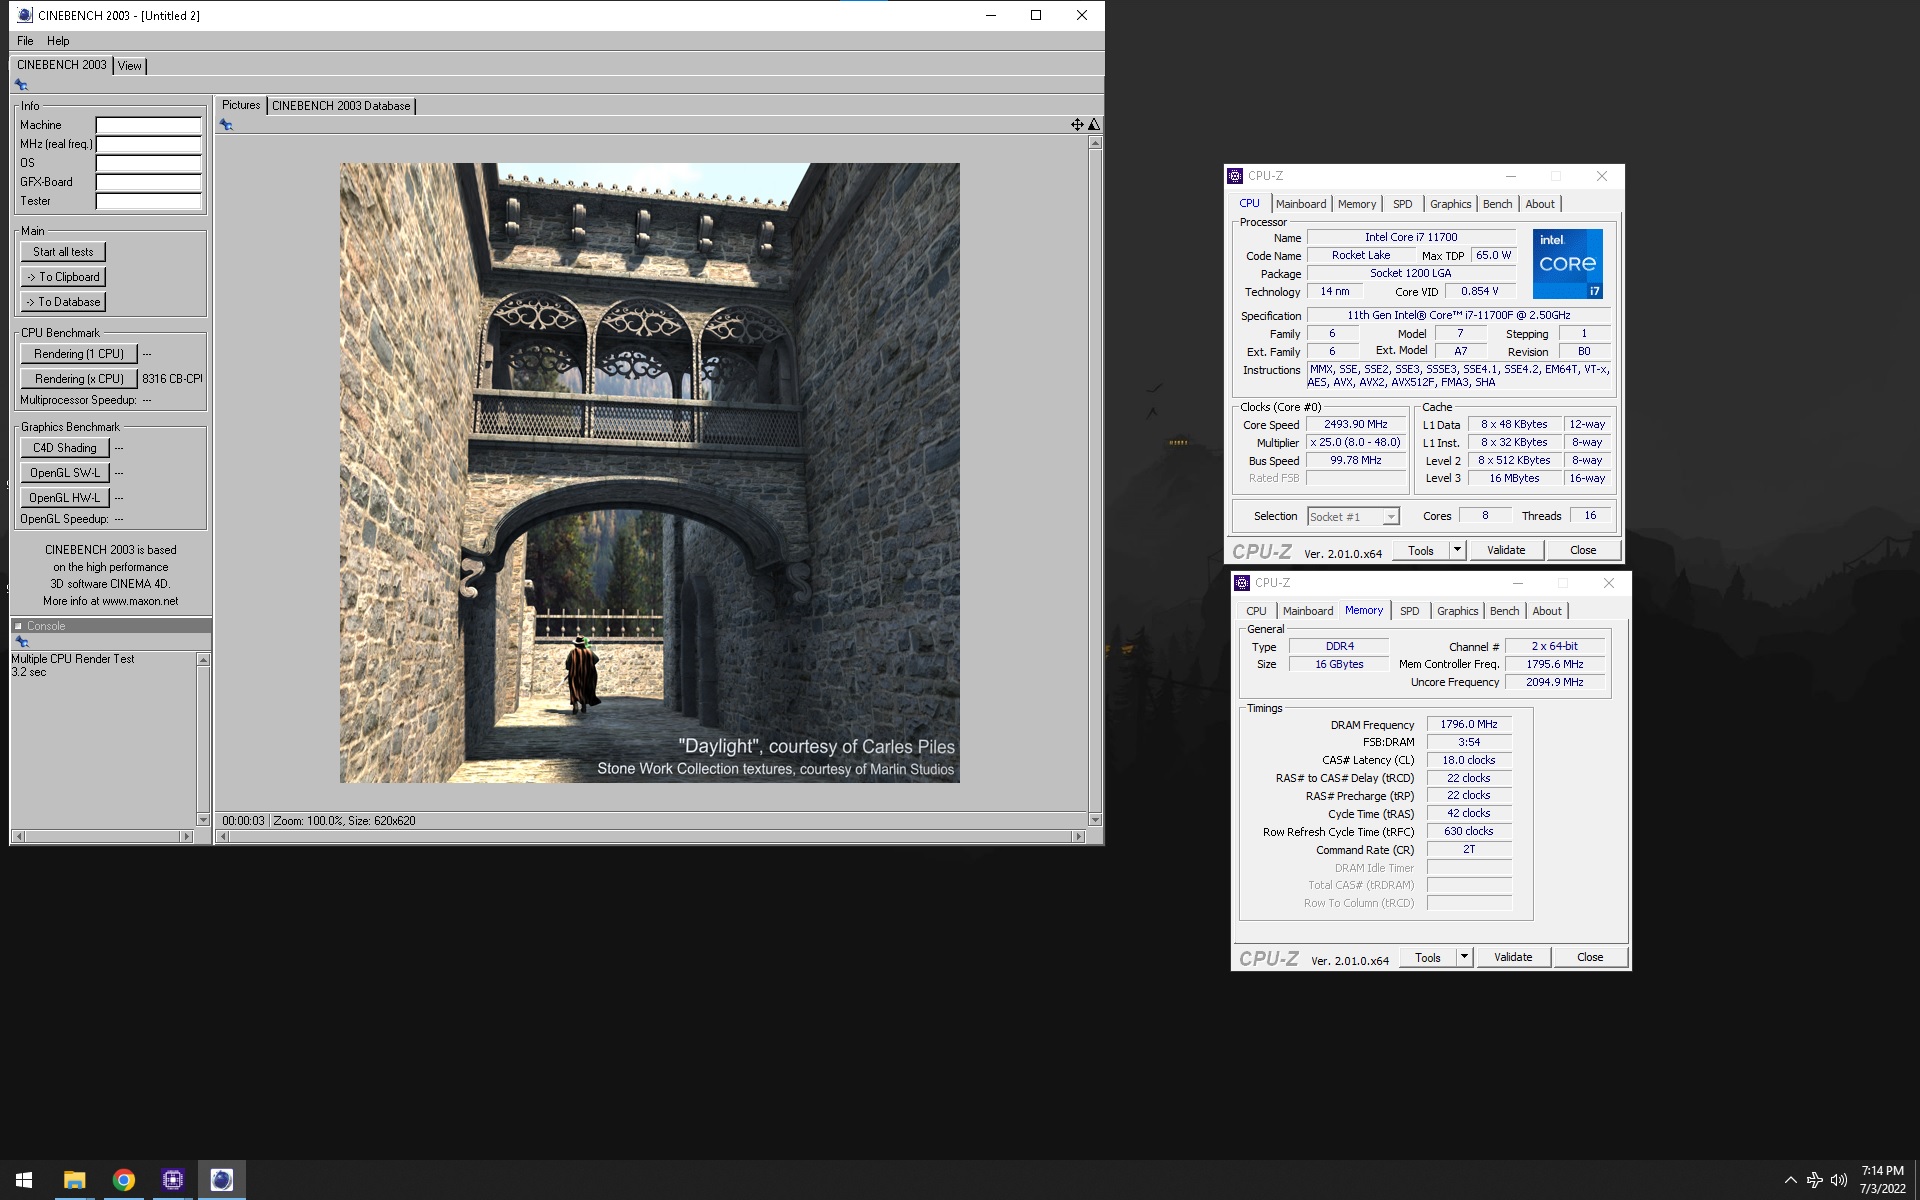Click Memory tab in lower CPU-Z window
The width and height of the screenshot is (1920, 1200).
click(1364, 610)
